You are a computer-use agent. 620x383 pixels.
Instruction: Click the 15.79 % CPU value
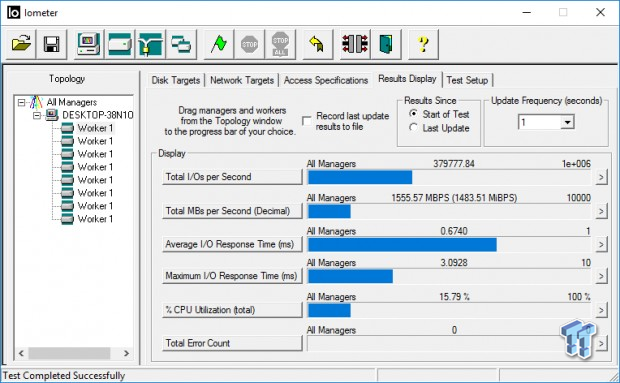[x=454, y=296]
